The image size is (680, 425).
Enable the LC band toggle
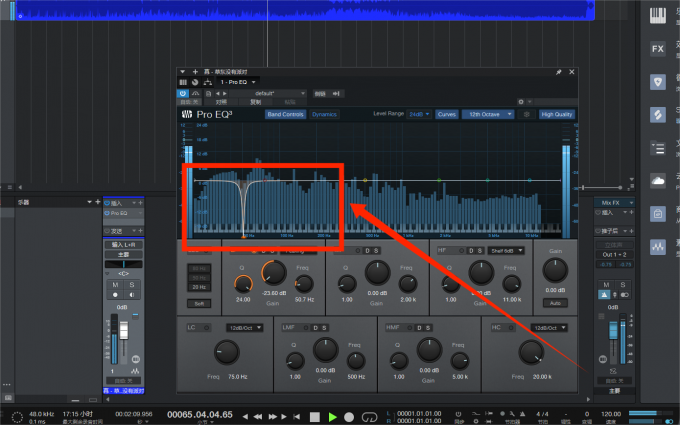207,327
